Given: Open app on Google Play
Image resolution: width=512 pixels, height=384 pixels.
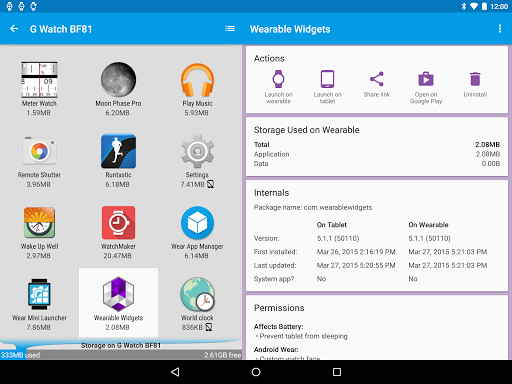Looking at the screenshot, I should tap(426, 87).
